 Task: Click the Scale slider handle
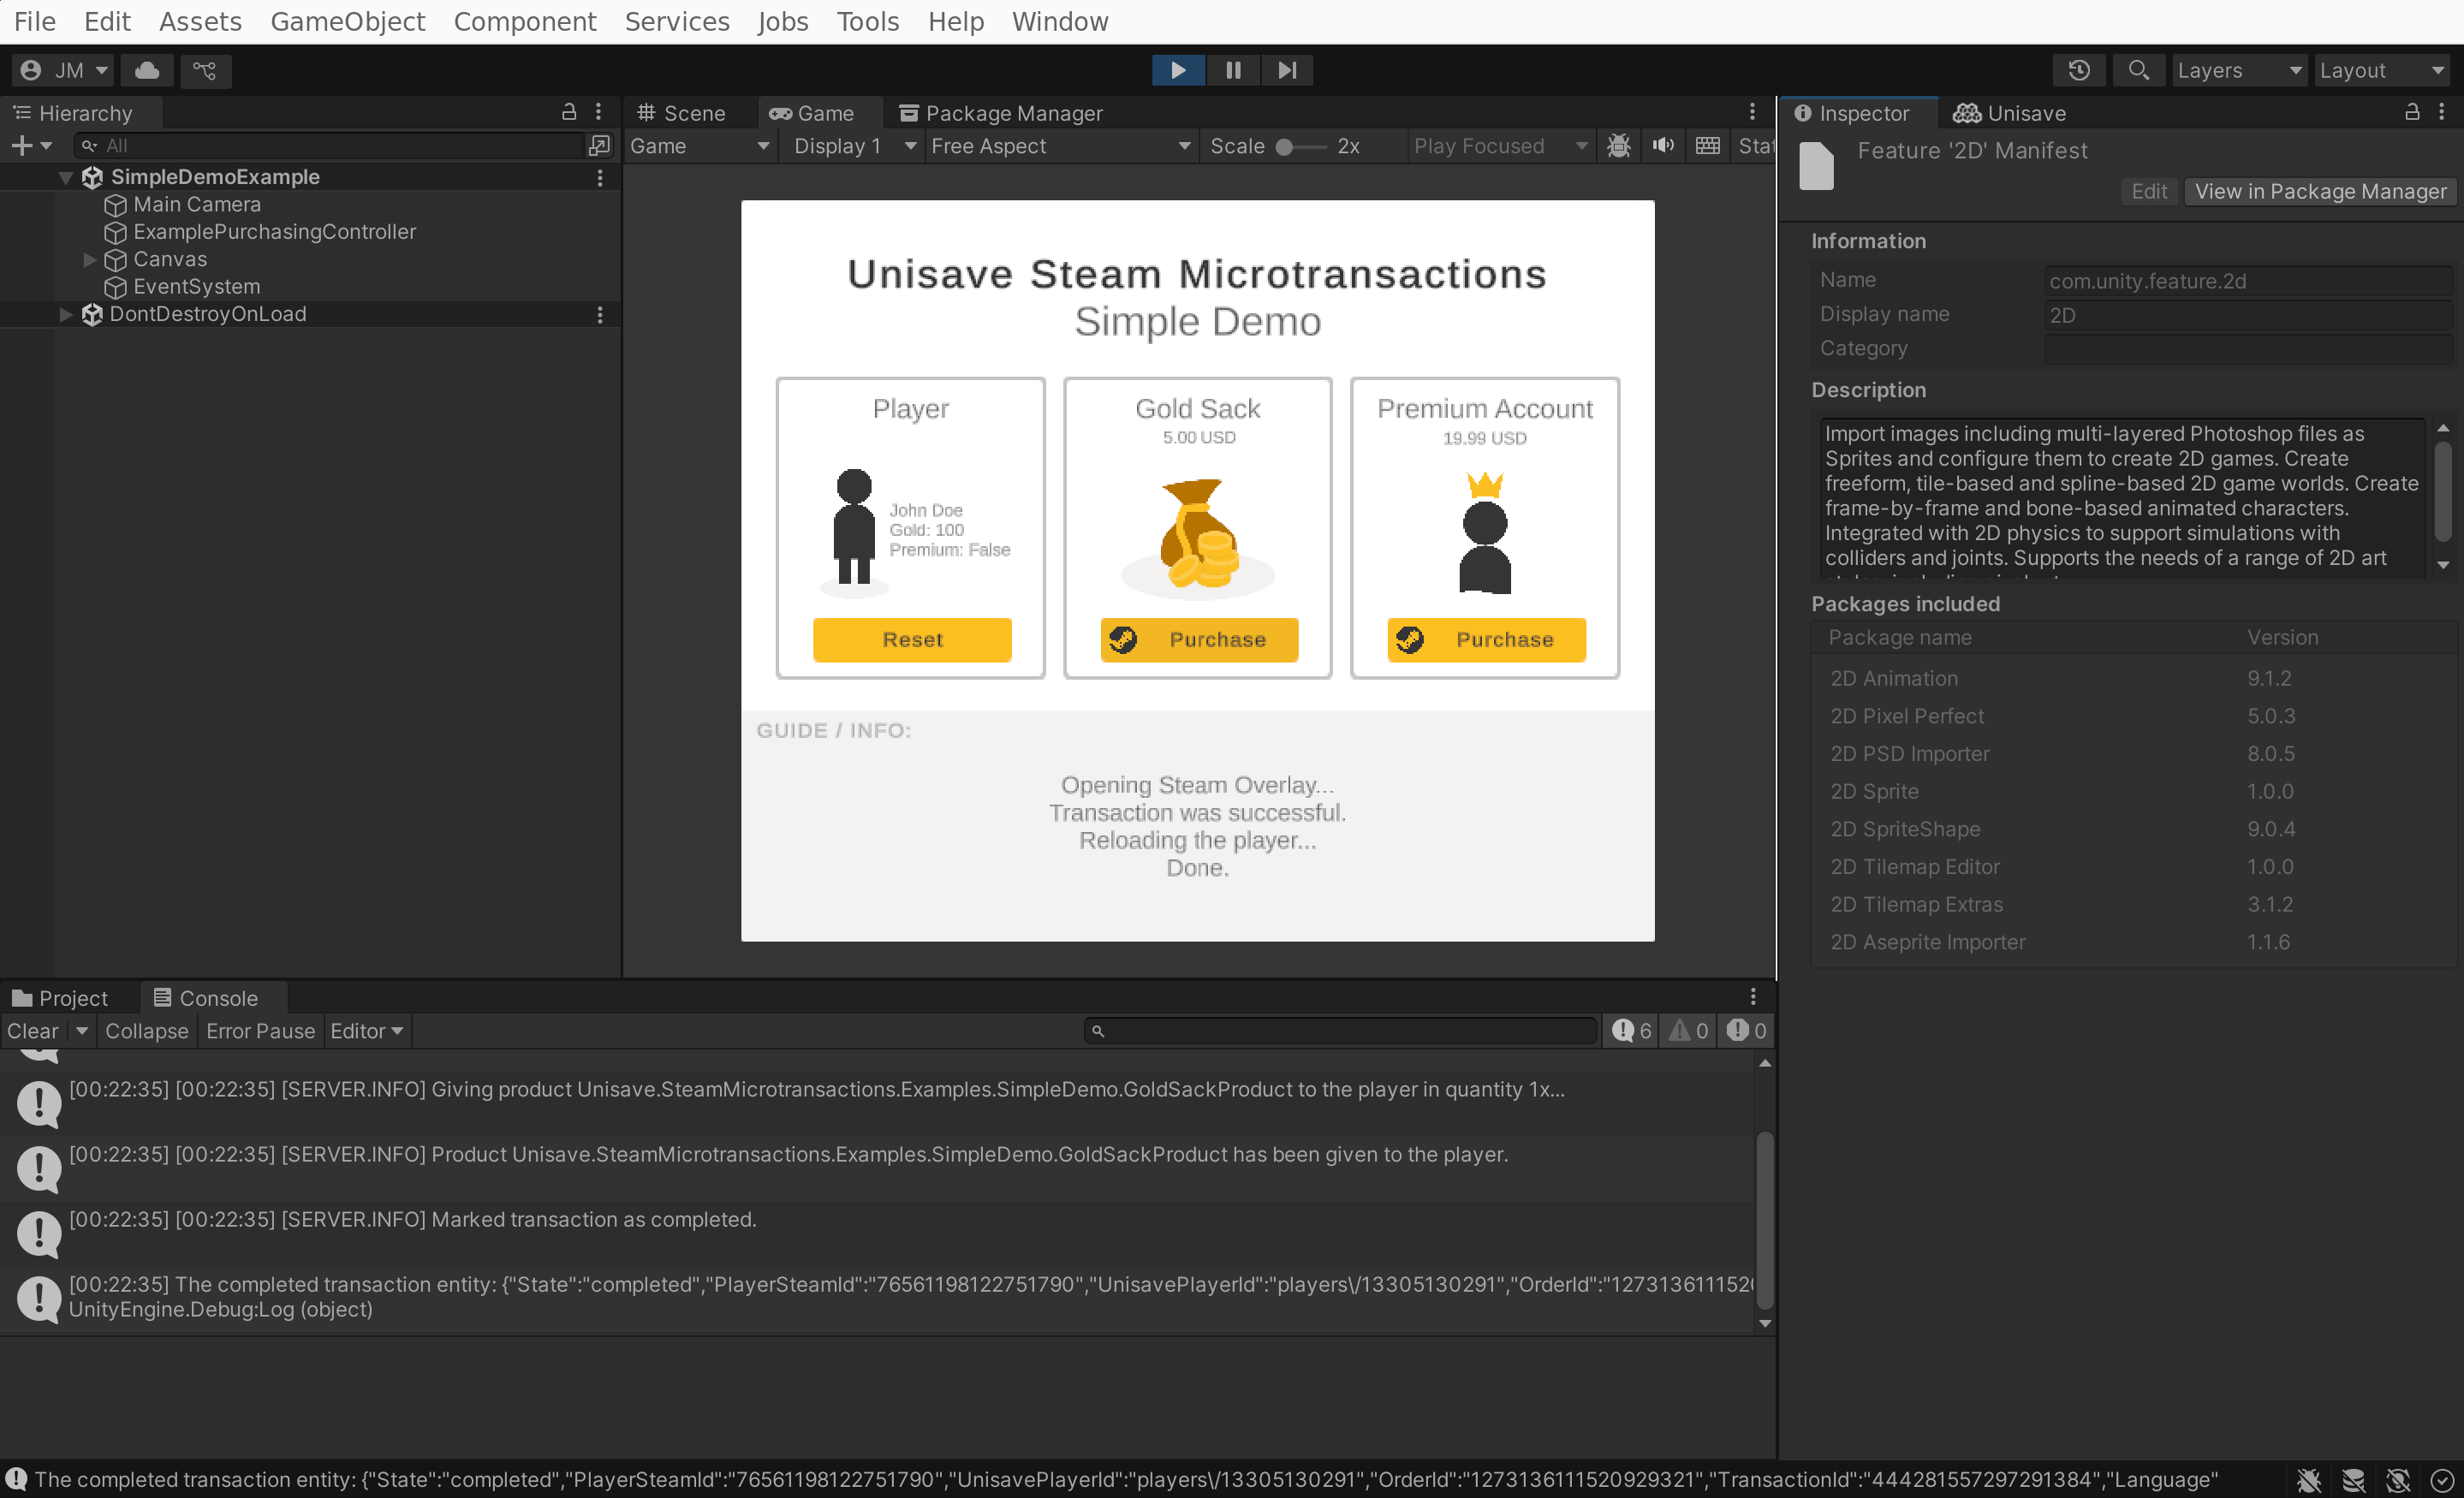click(x=1285, y=147)
